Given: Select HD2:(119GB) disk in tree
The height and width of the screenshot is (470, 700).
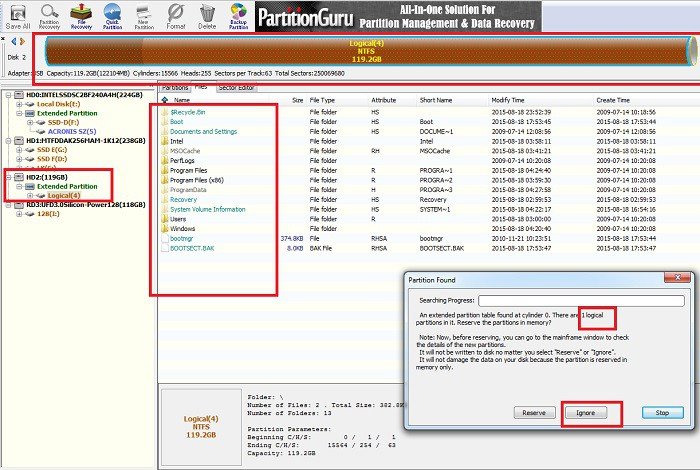Looking at the screenshot, I should 47,177.
